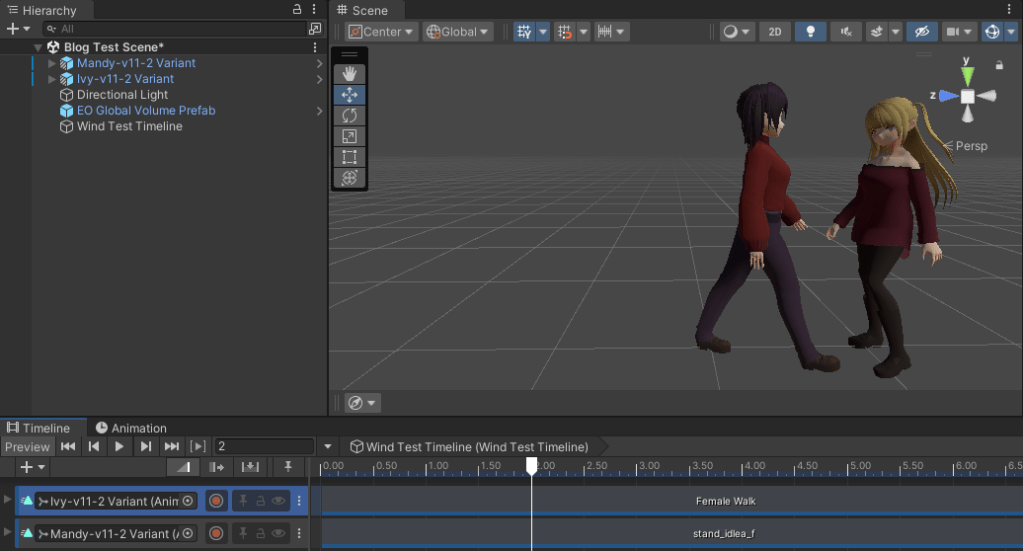The width and height of the screenshot is (1023, 551).
Task: Jump to the start of the timeline
Action: pos(68,446)
